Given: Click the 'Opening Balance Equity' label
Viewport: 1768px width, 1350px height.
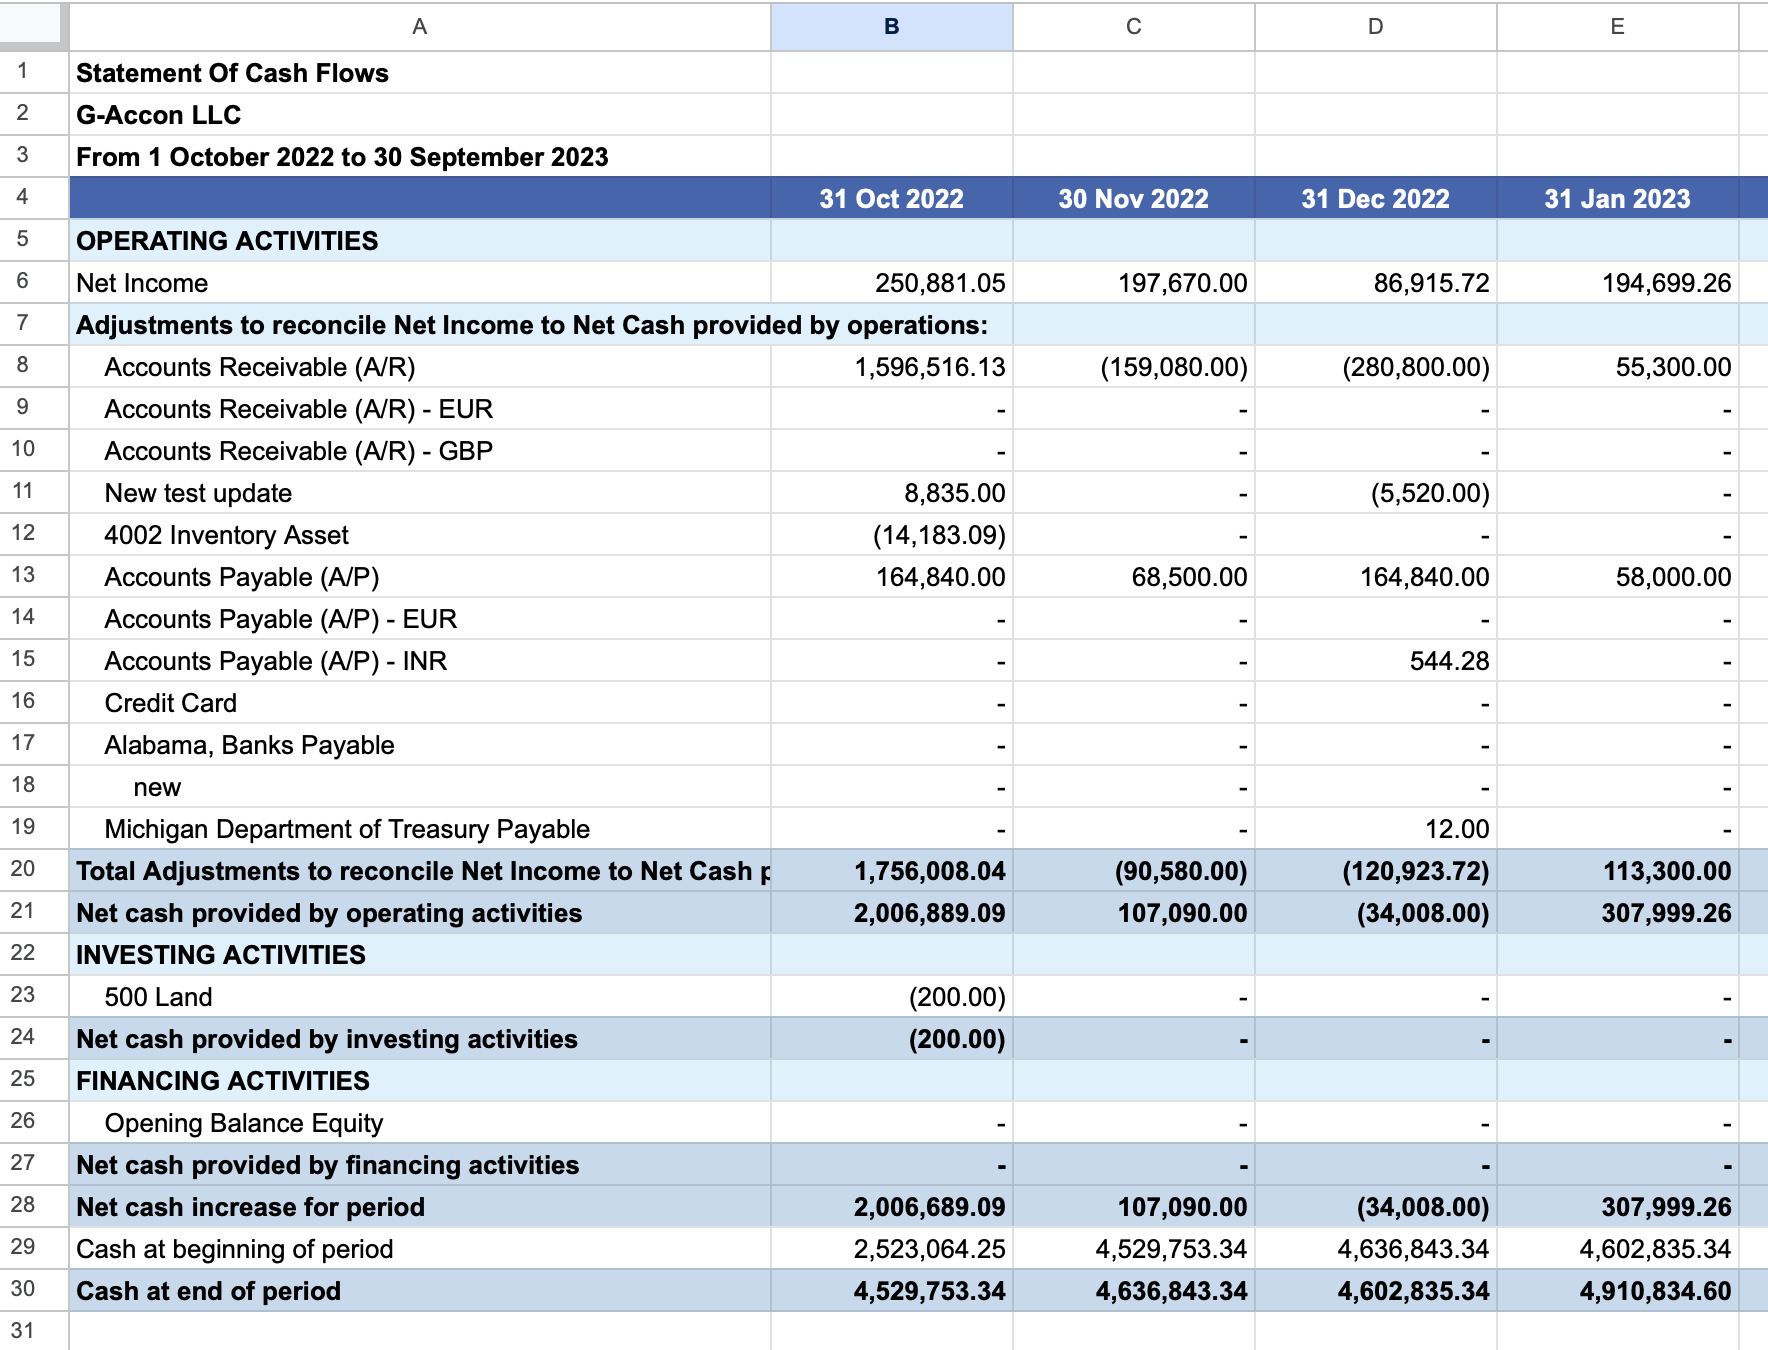Looking at the screenshot, I should 244,1123.
